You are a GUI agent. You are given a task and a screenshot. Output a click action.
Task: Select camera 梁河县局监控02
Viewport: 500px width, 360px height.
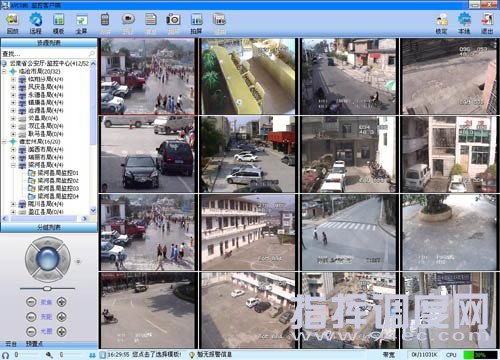coord(53,180)
